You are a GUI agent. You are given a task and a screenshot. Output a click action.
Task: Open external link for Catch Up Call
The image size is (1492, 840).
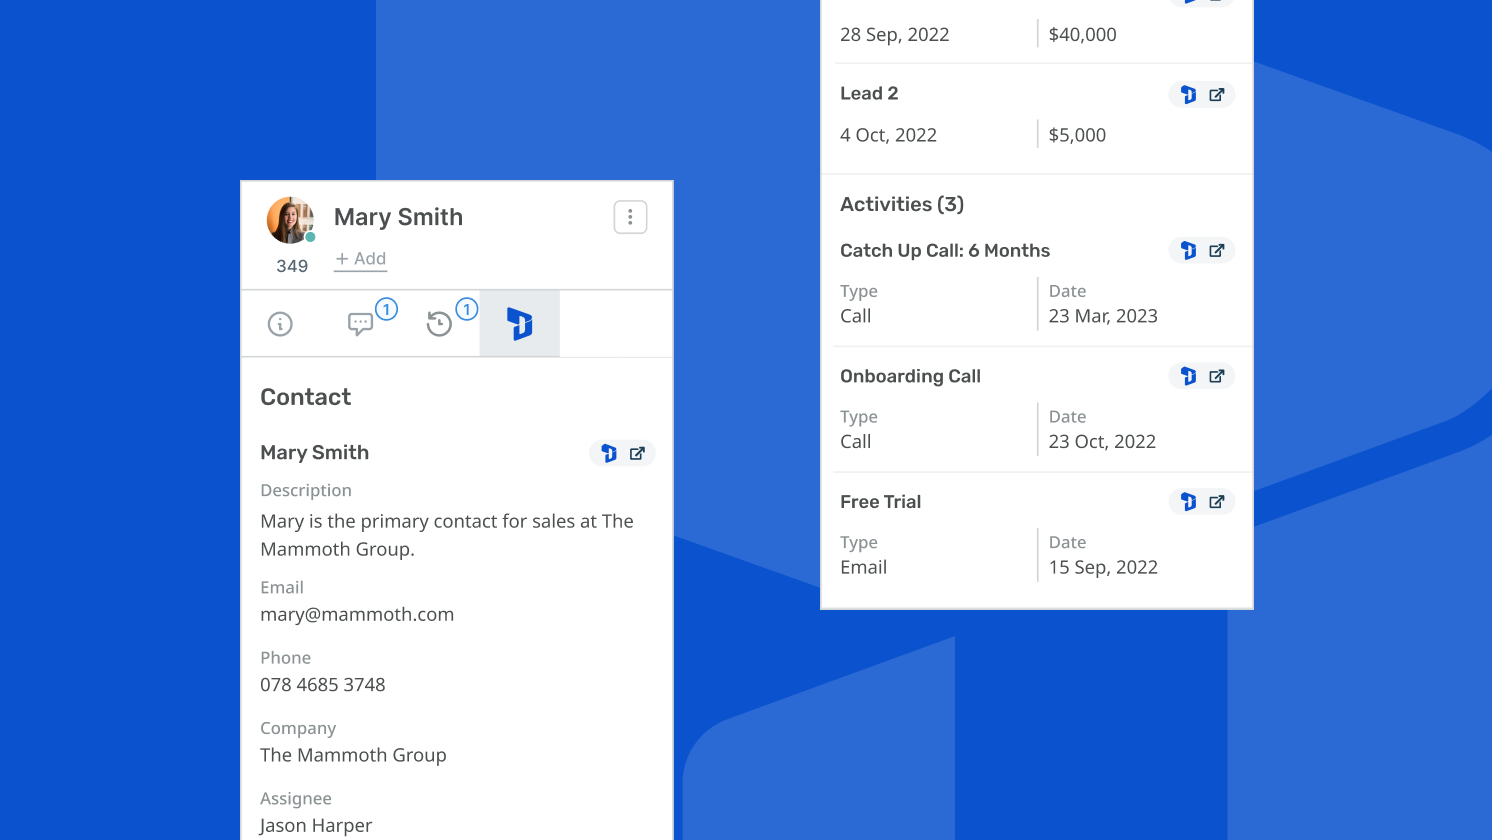(1216, 250)
